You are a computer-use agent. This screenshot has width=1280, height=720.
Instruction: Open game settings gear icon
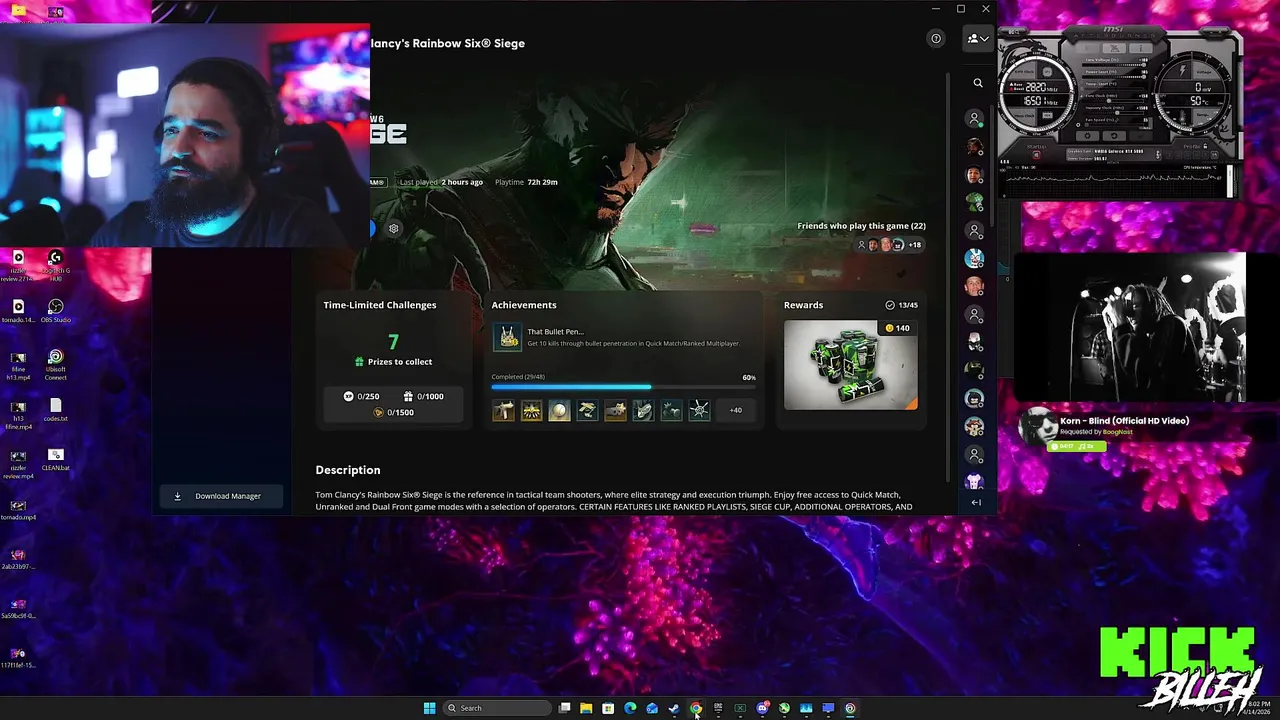pos(394,228)
